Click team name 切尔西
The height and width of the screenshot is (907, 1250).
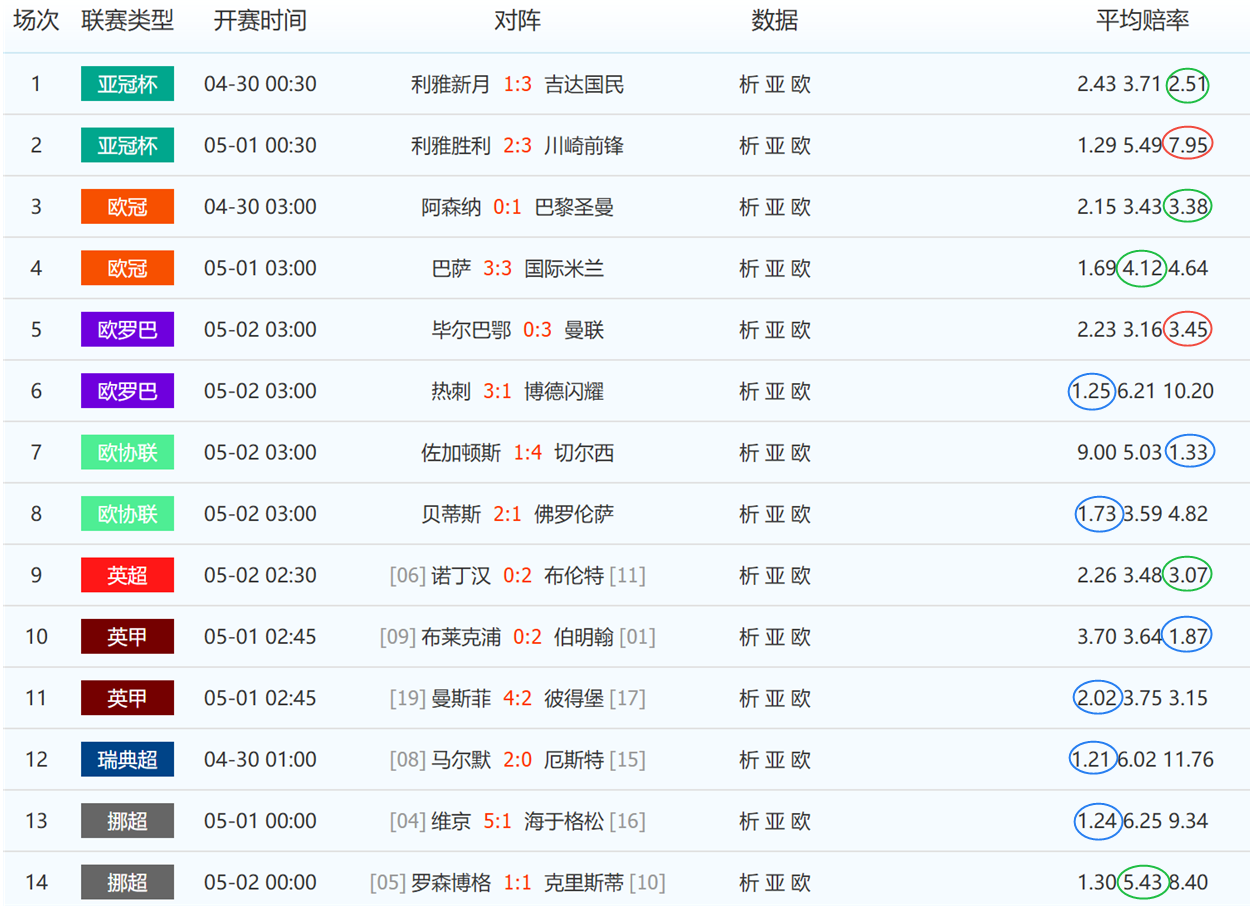tap(584, 453)
